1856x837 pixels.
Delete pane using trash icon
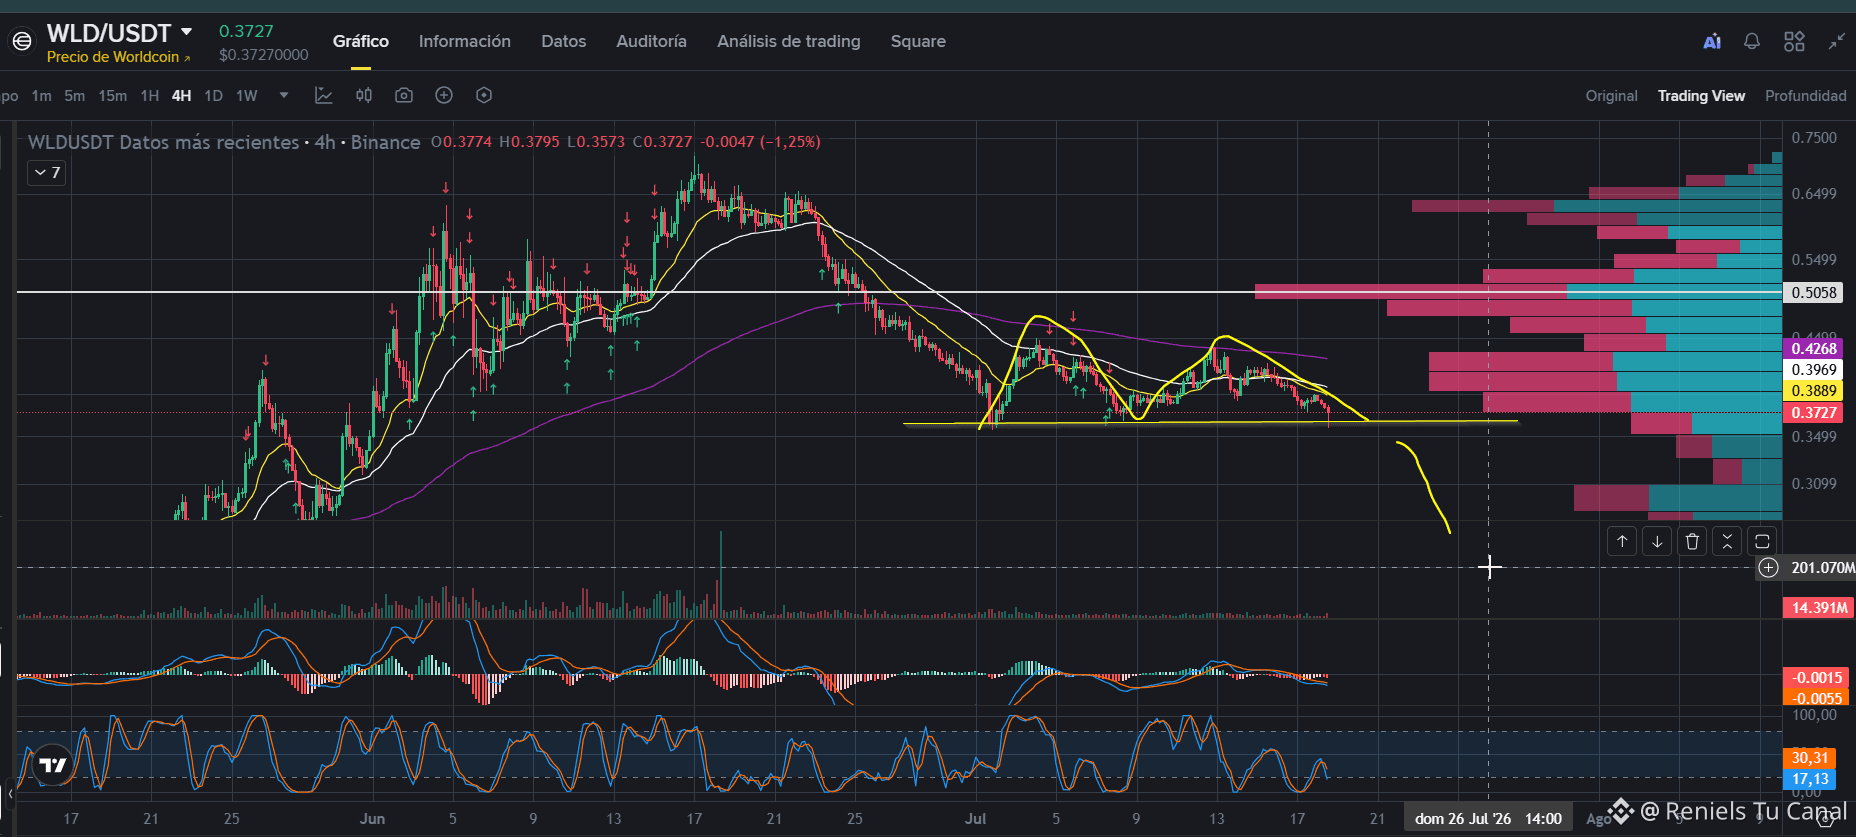coord(1692,541)
